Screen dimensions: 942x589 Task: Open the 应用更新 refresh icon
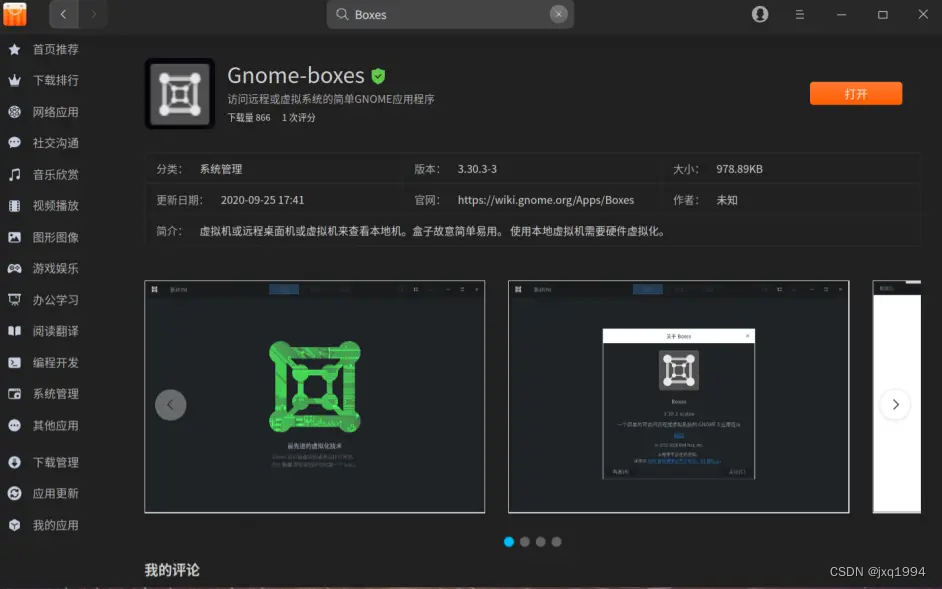point(14,493)
